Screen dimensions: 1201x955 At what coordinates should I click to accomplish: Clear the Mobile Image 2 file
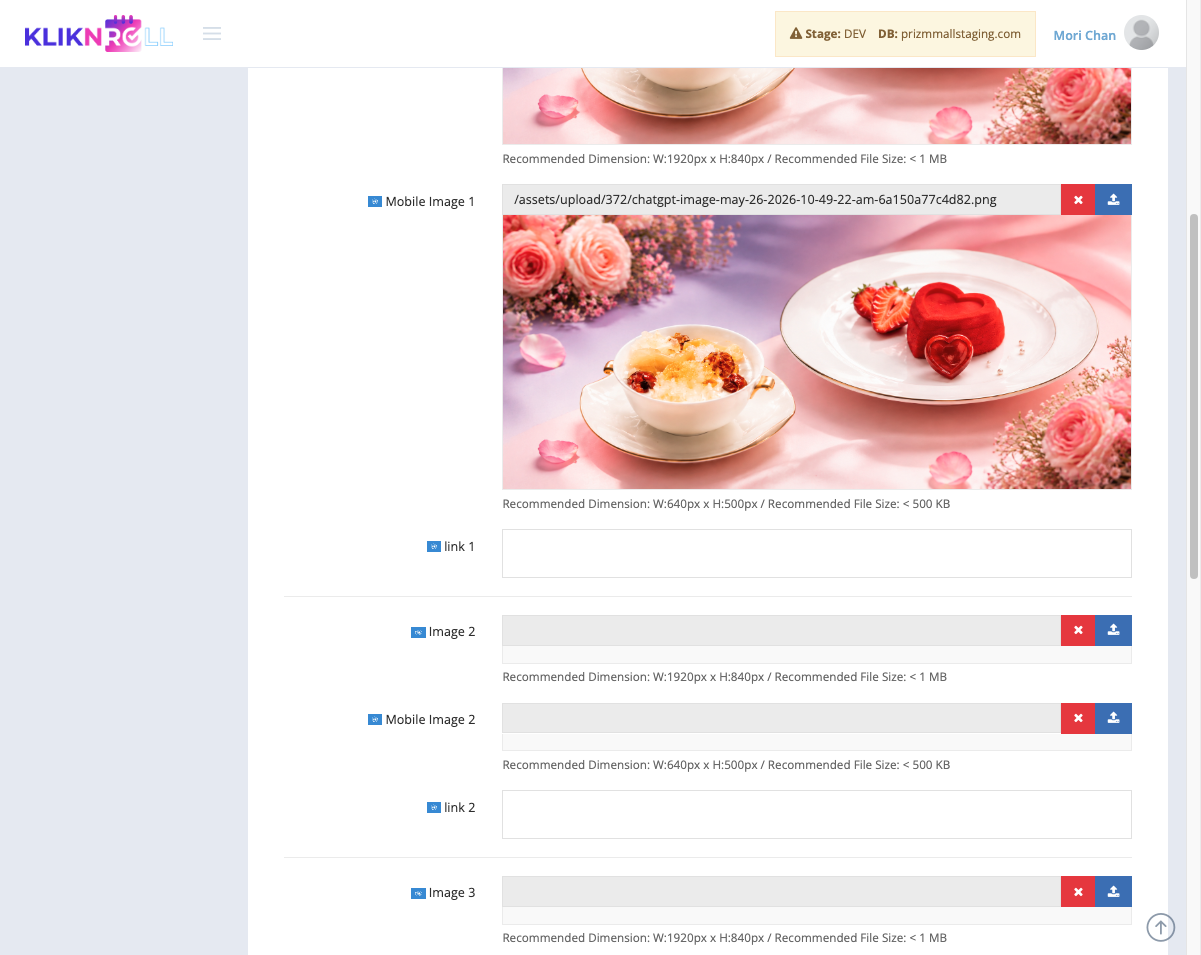[1078, 719]
